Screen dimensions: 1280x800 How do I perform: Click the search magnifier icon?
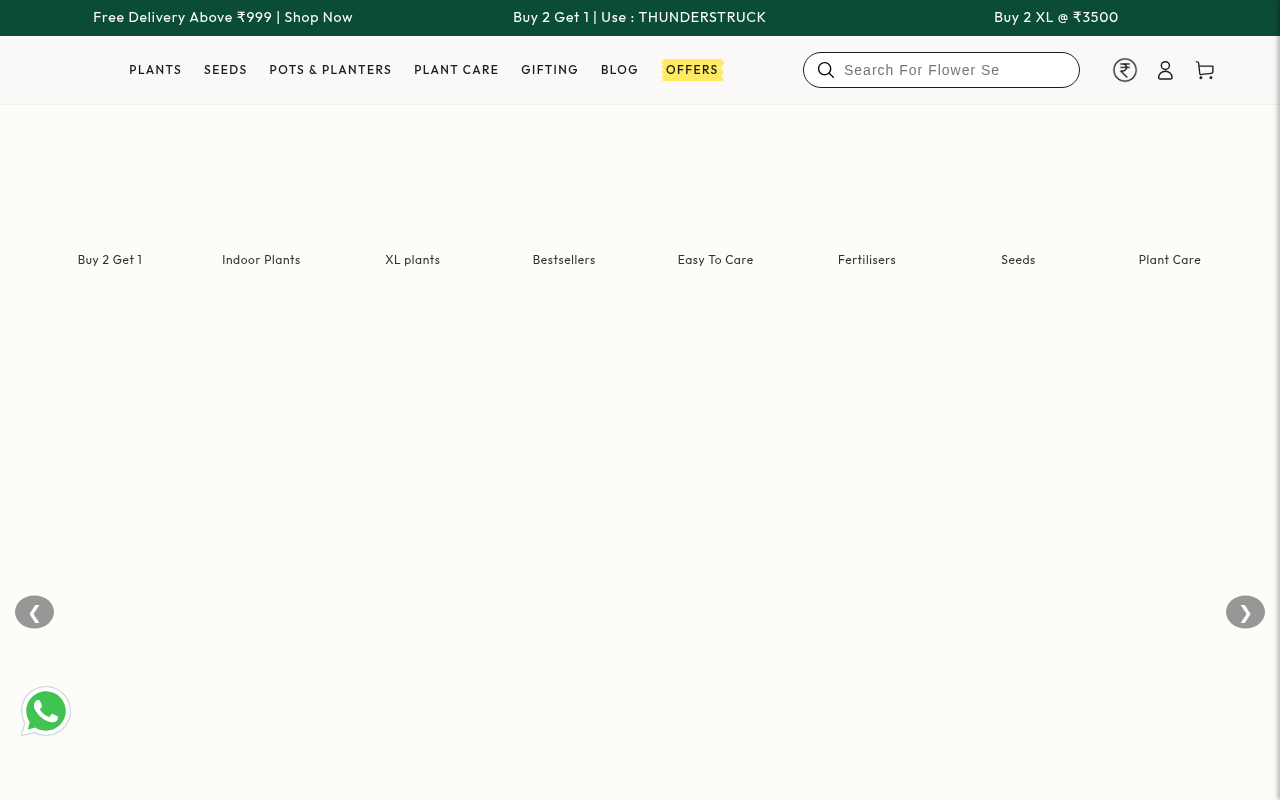(826, 70)
